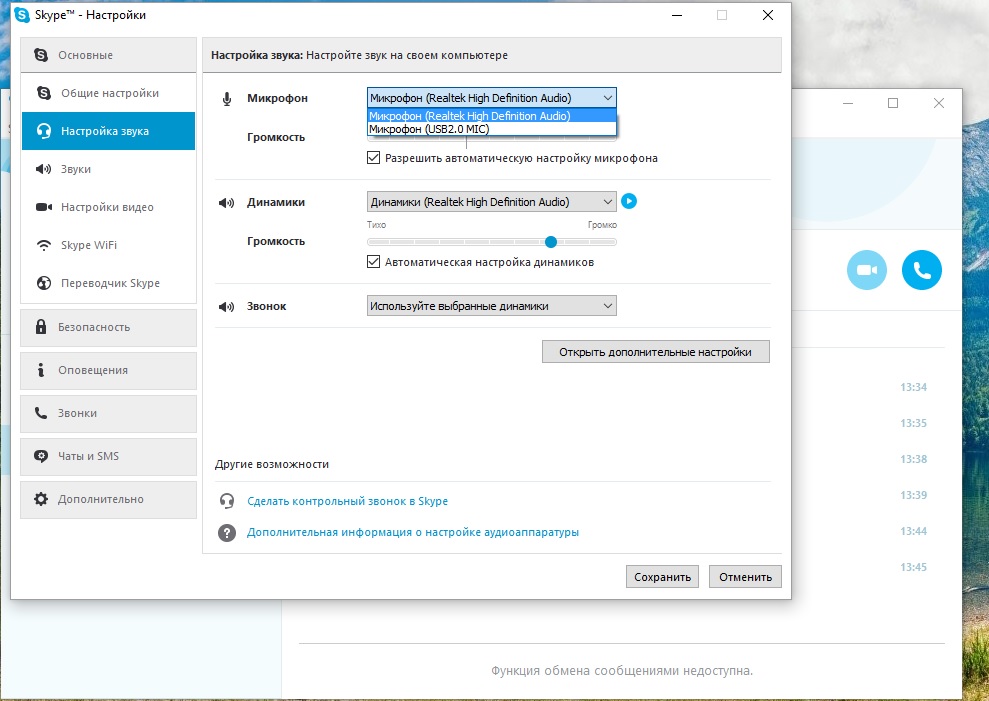This screenshot has width=989, height=701.
Task: Click the info icon of Оповещения
Action: (x=41, y=370)
